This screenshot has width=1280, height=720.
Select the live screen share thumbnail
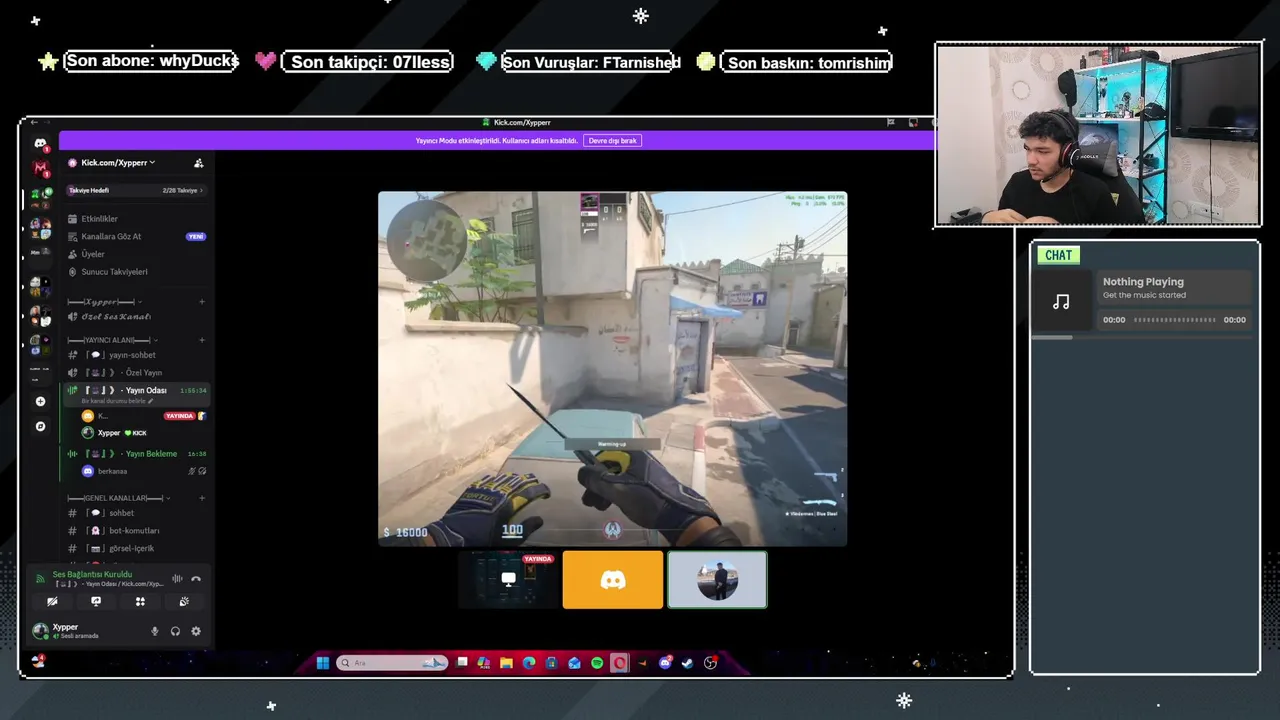pos(508,579)
